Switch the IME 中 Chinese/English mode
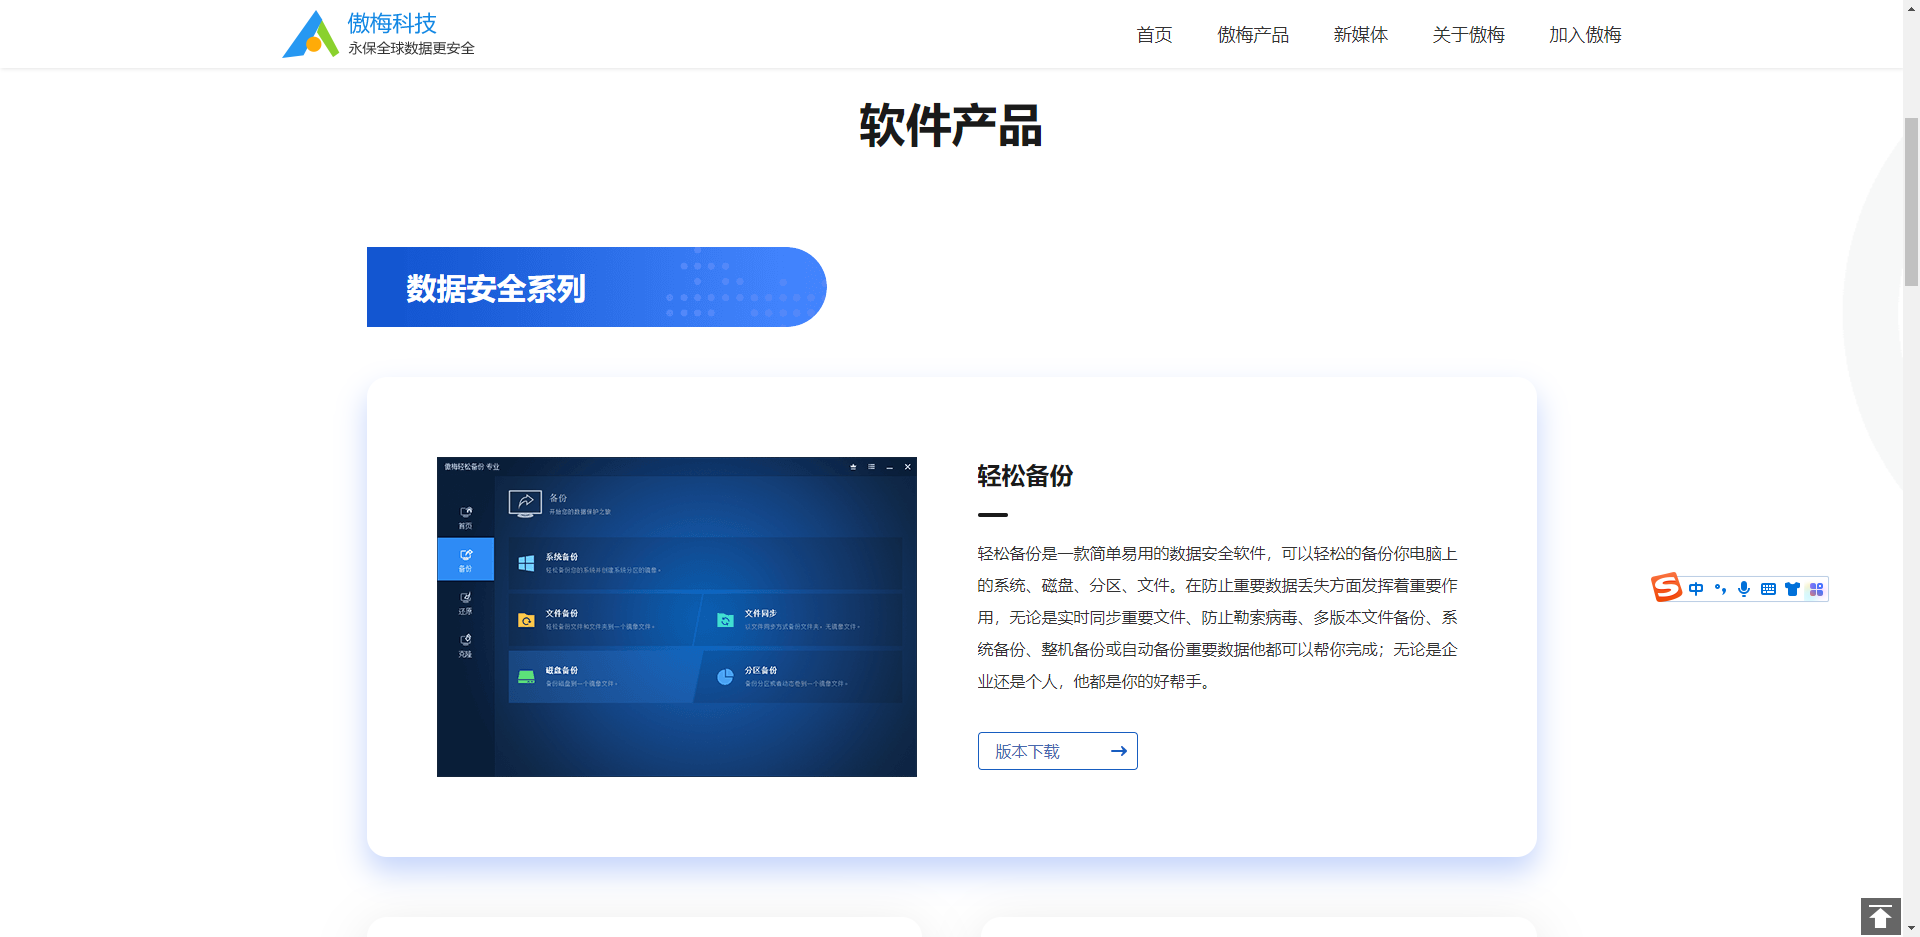The width and height of the screenshot is (1920, 937). click(x=1696, y=589)
